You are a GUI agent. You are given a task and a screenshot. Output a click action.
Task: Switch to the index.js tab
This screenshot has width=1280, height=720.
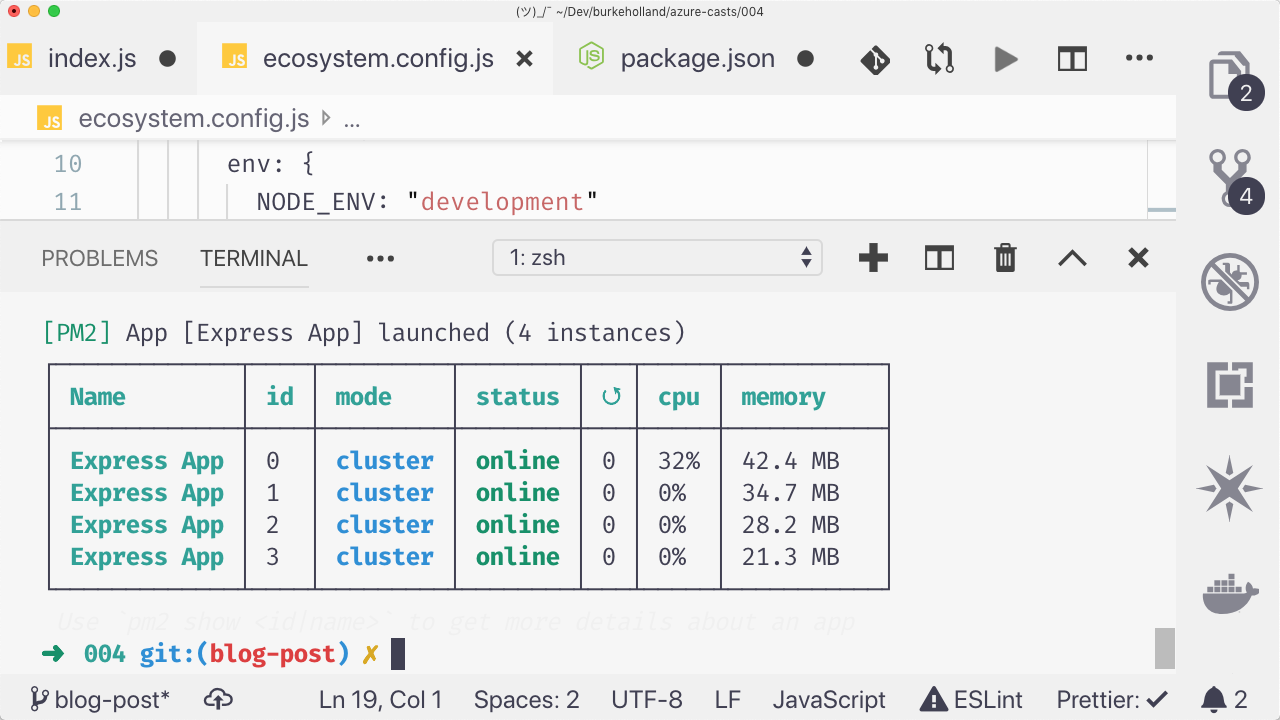(x=92, y=58)
